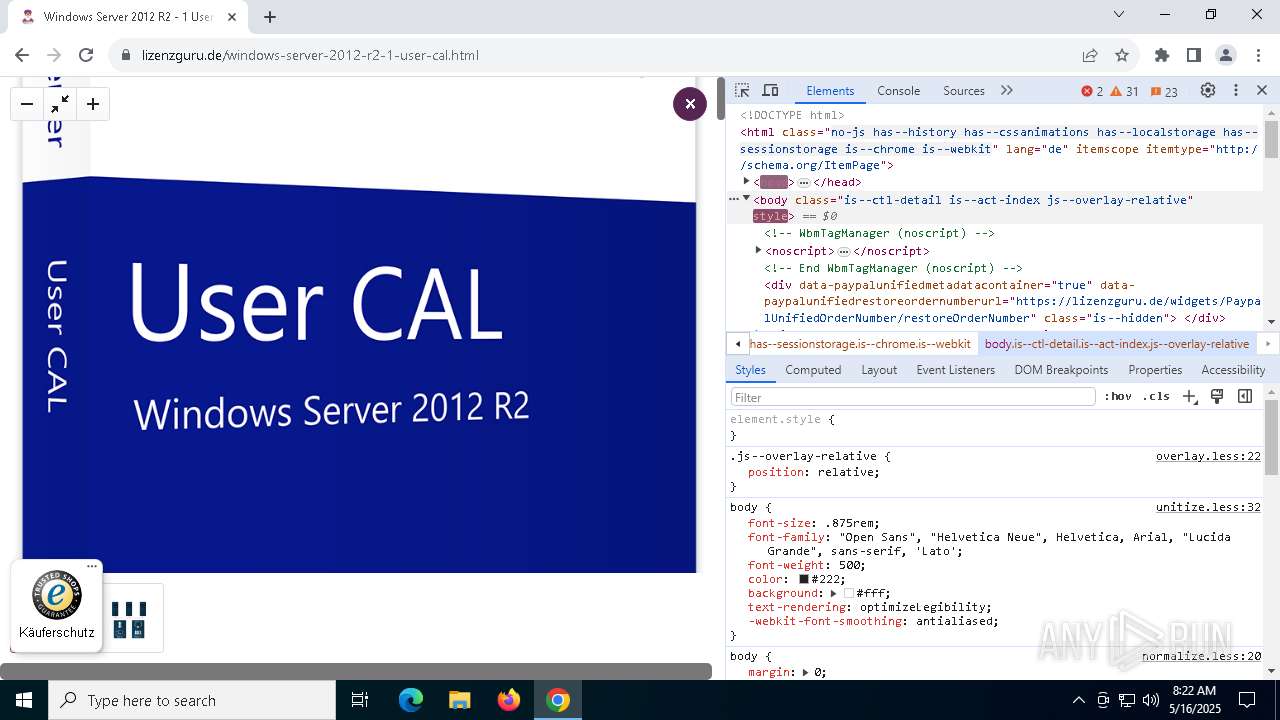This screenshot has height=720, width=1280.
Task: Toggle the computed styles sidebar icon
Action: (x=1245, y=396)
